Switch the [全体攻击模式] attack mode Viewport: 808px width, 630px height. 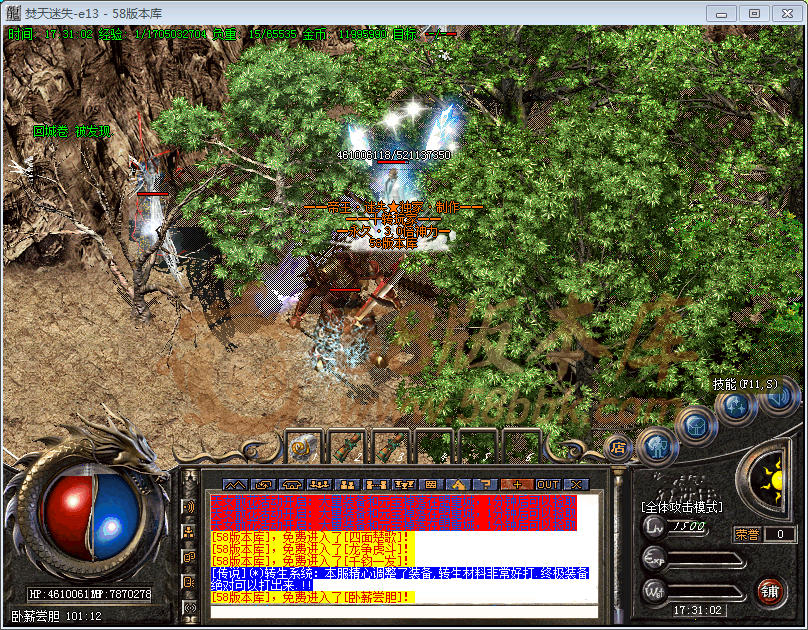pos(682,507)
